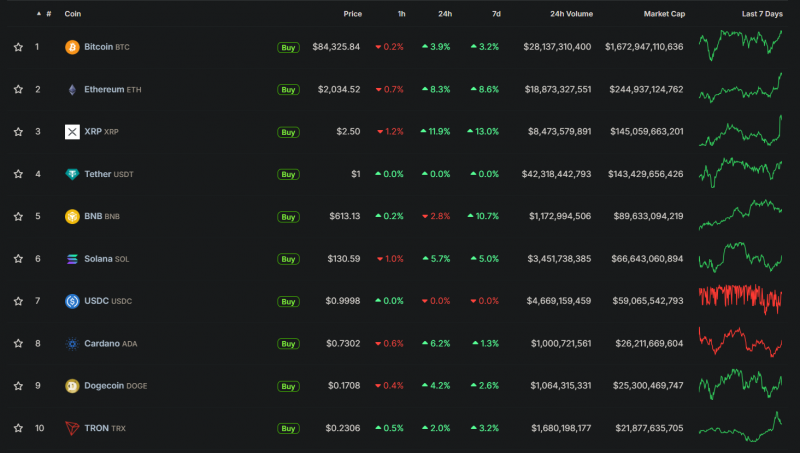Open the Dogecoin DOGE coin page
Screen dimensions: 800x453
(116, 386)
